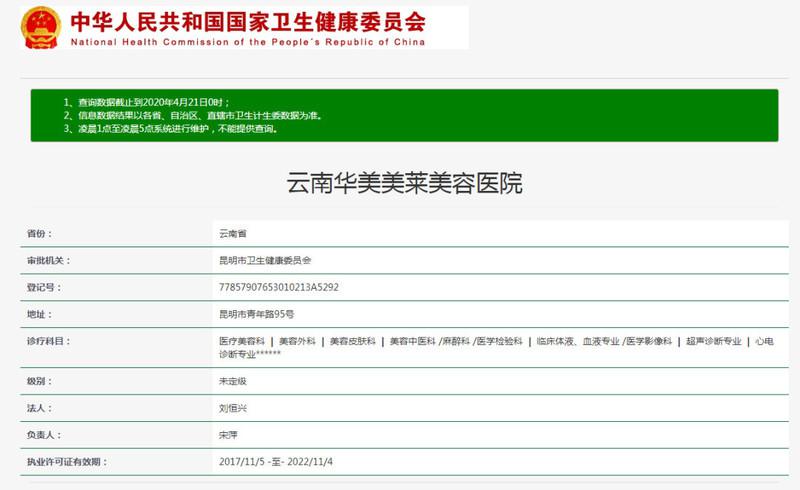Click the address value 昆明市青年路95号
This screenshot has height=490, width=800.
coord(256,314)
